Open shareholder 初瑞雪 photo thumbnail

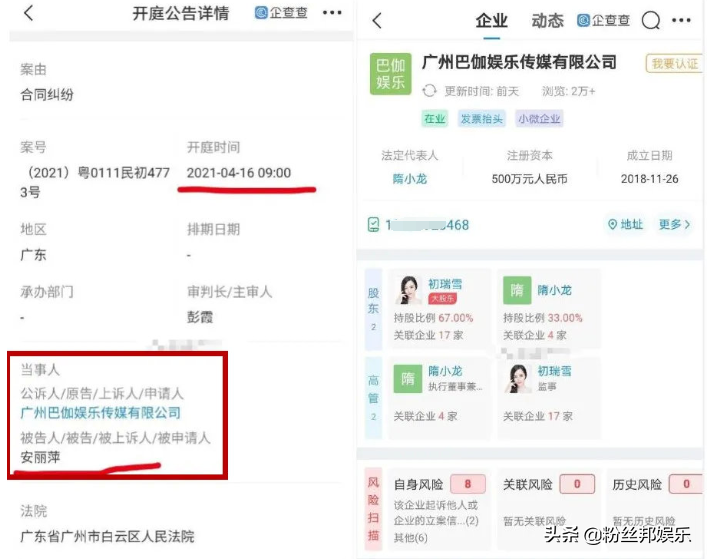(x=409, y=290)
